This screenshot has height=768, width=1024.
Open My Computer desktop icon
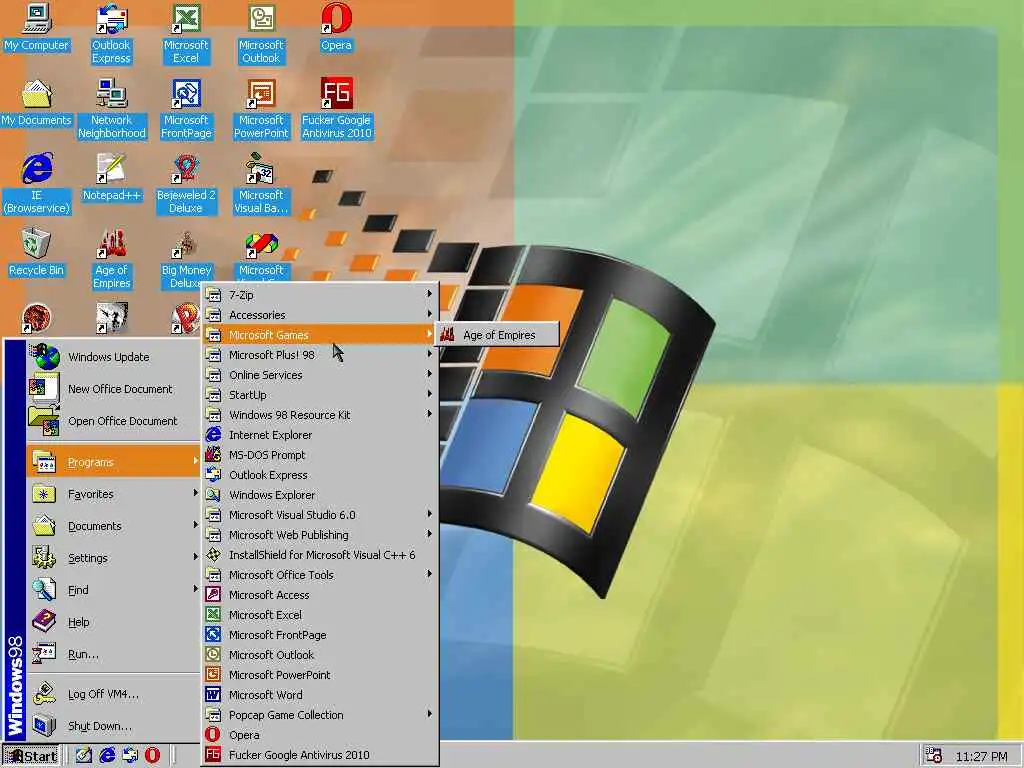click(x=37, y=27)
